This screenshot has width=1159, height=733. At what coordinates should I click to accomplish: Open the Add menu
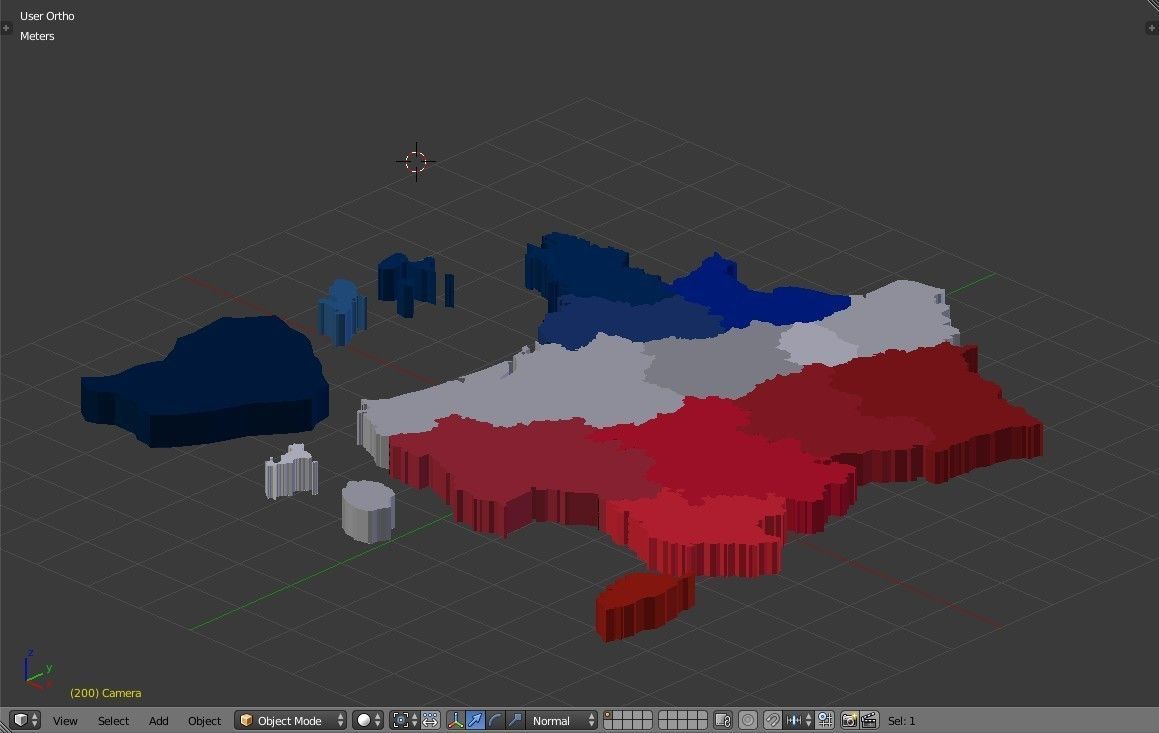(158, 720)
